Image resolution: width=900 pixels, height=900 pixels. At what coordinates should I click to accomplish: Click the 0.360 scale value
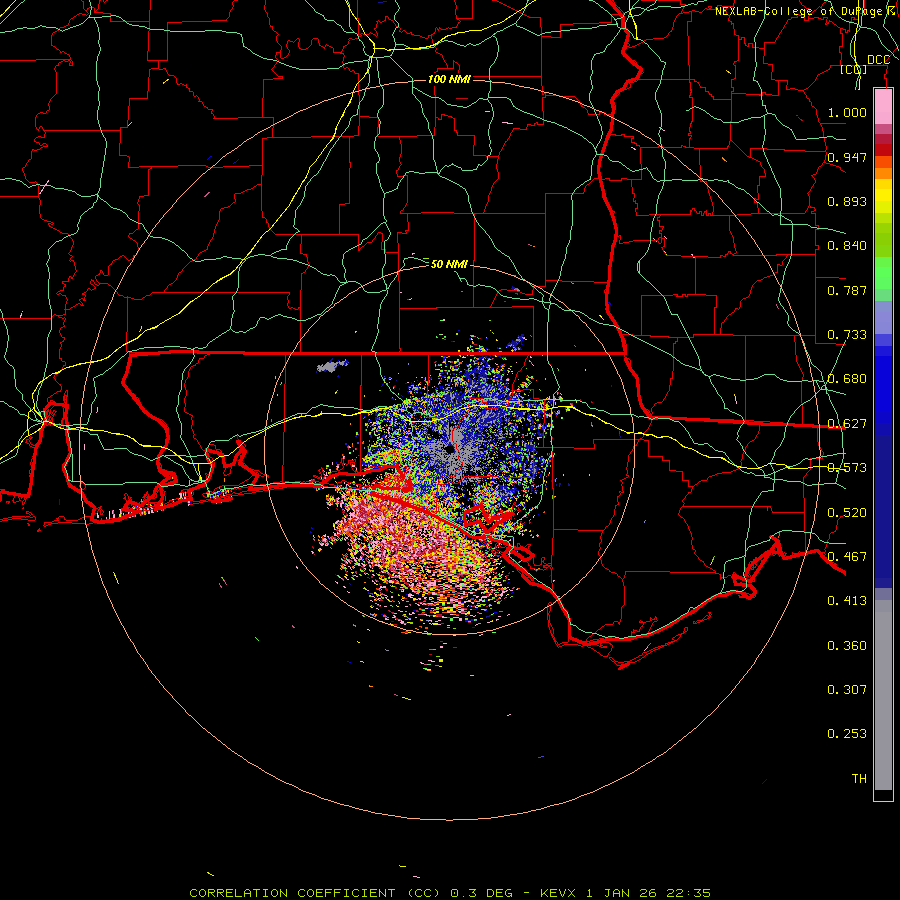click(x=847, y=646)
